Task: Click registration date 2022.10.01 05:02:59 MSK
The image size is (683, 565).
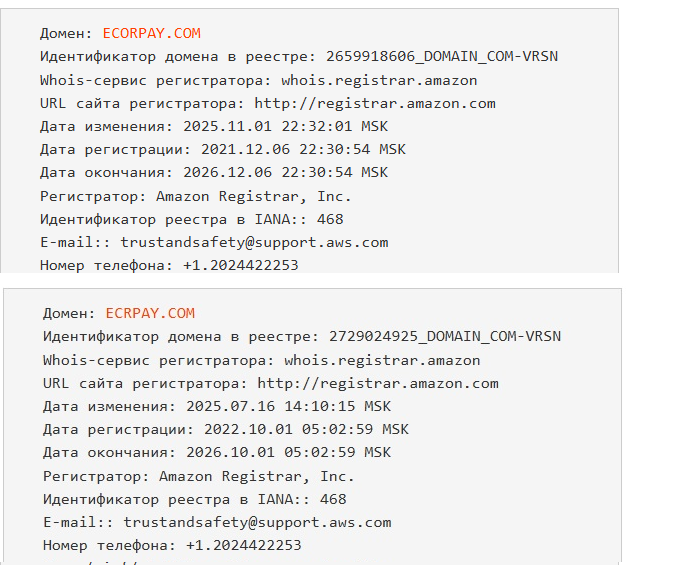Action: click(x=298, y=429)
